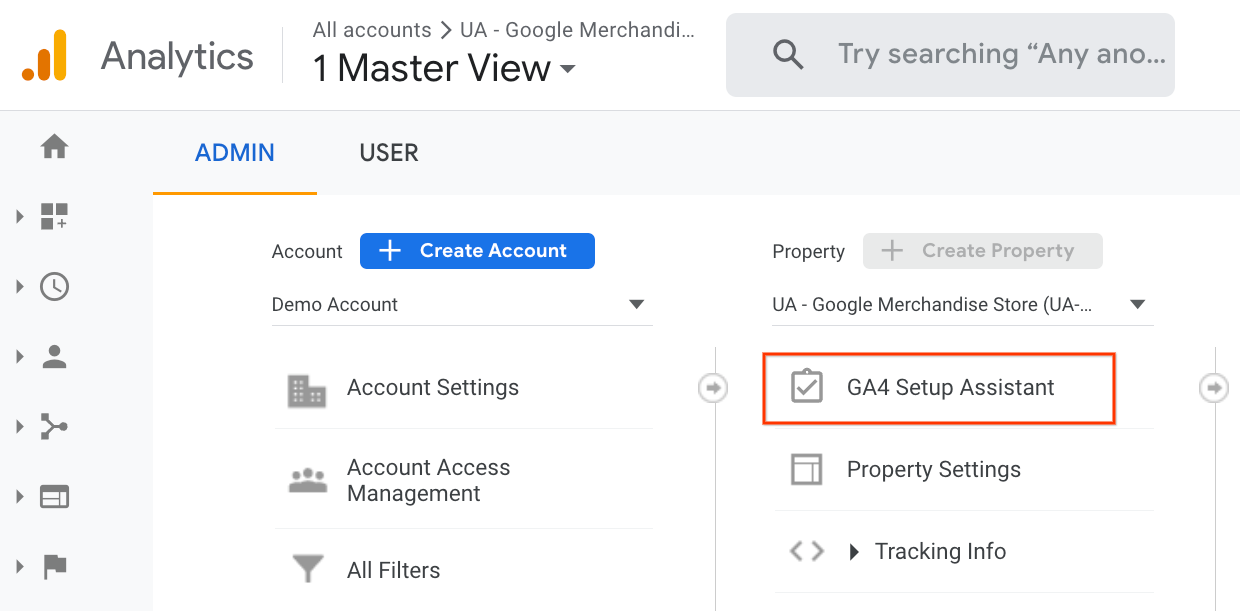
Task: Click the Create Account button
Action: 477,251
